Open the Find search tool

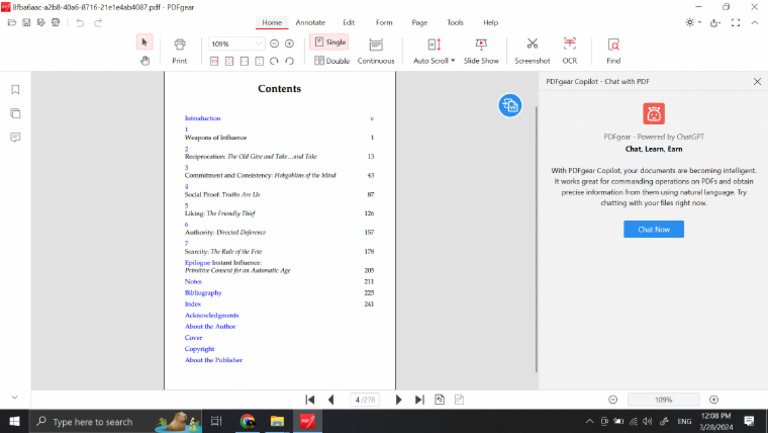pos(613,51)
